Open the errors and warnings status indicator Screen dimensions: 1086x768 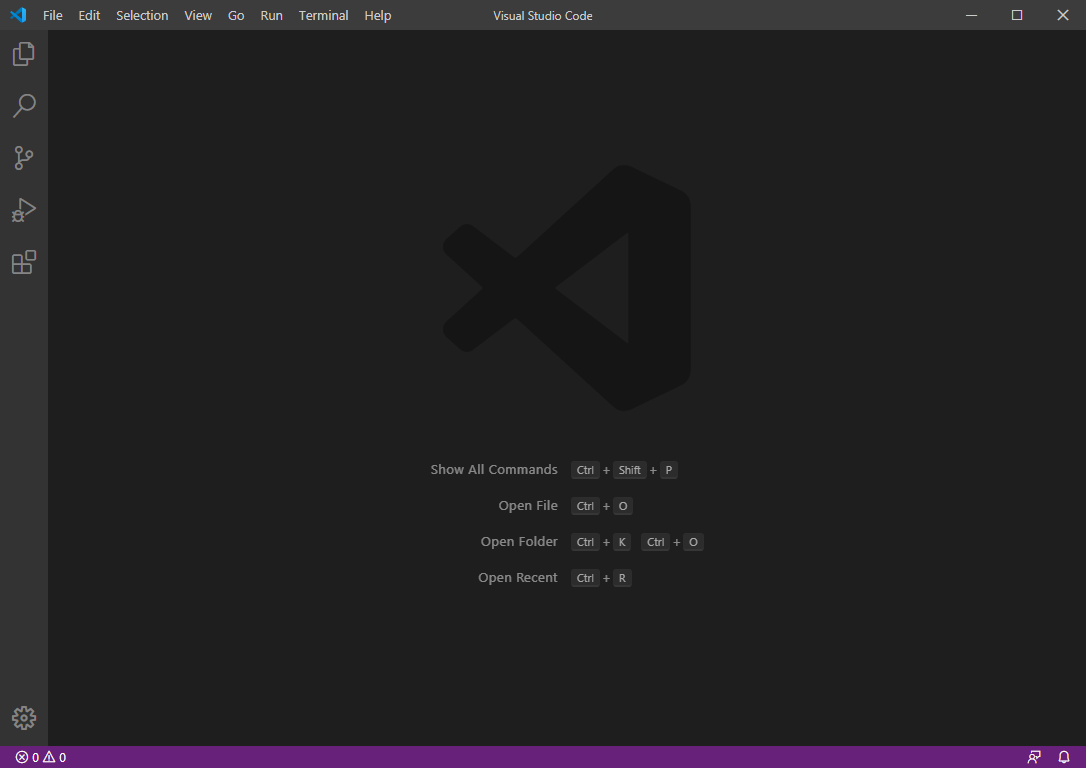coord(41,757)
